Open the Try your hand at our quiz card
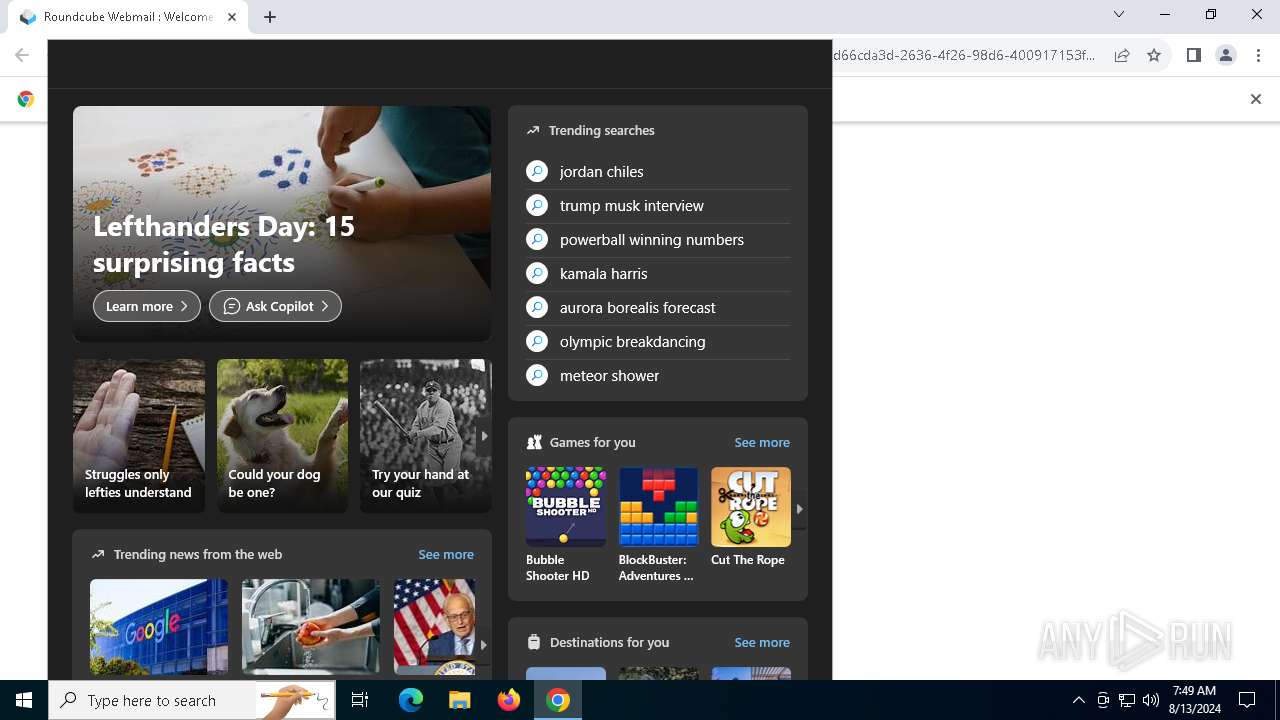 (x=425, y=436)
